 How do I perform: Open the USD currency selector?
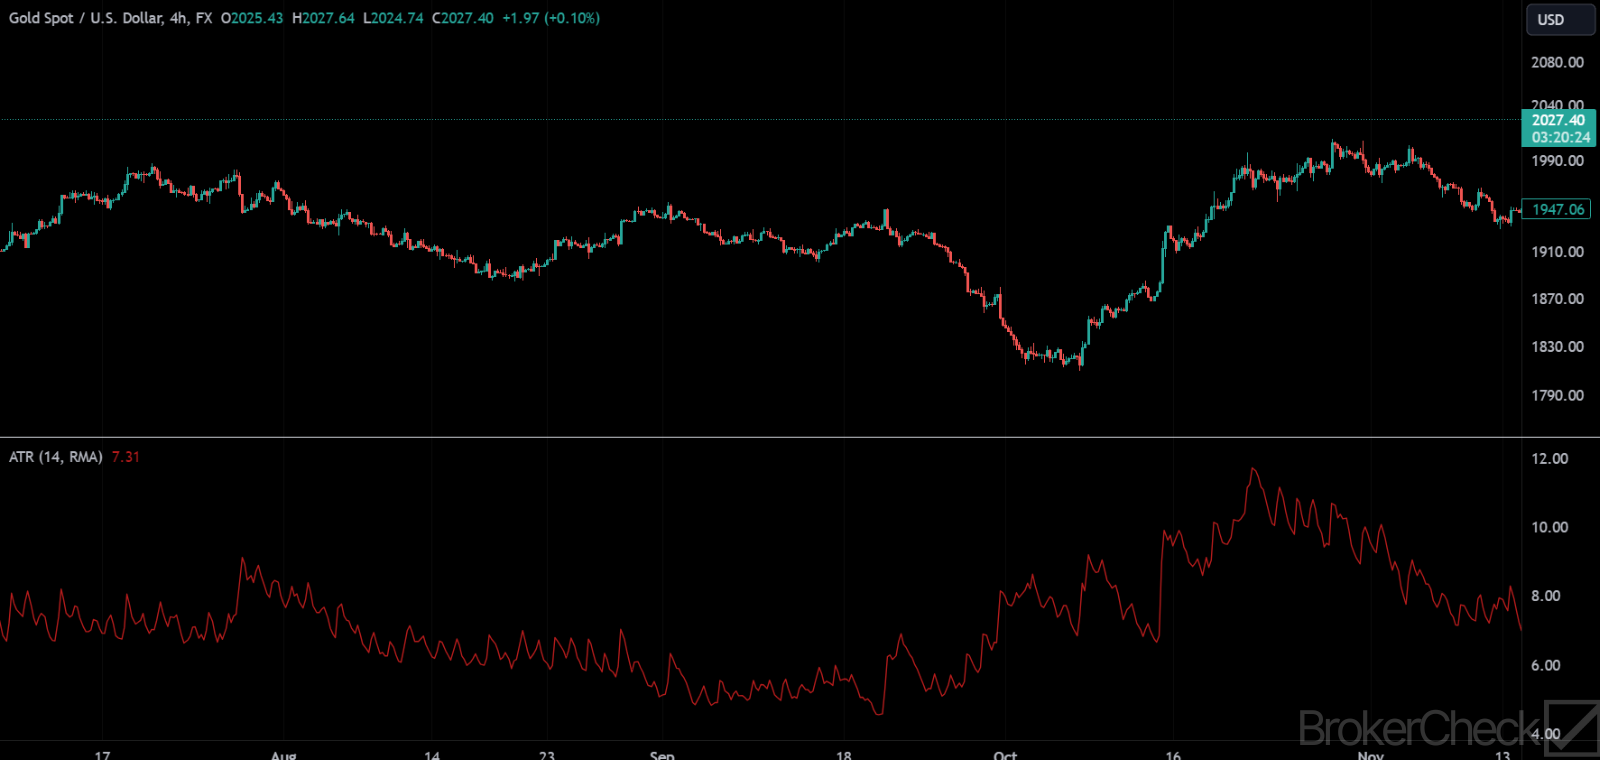(x=1560, y=20)
